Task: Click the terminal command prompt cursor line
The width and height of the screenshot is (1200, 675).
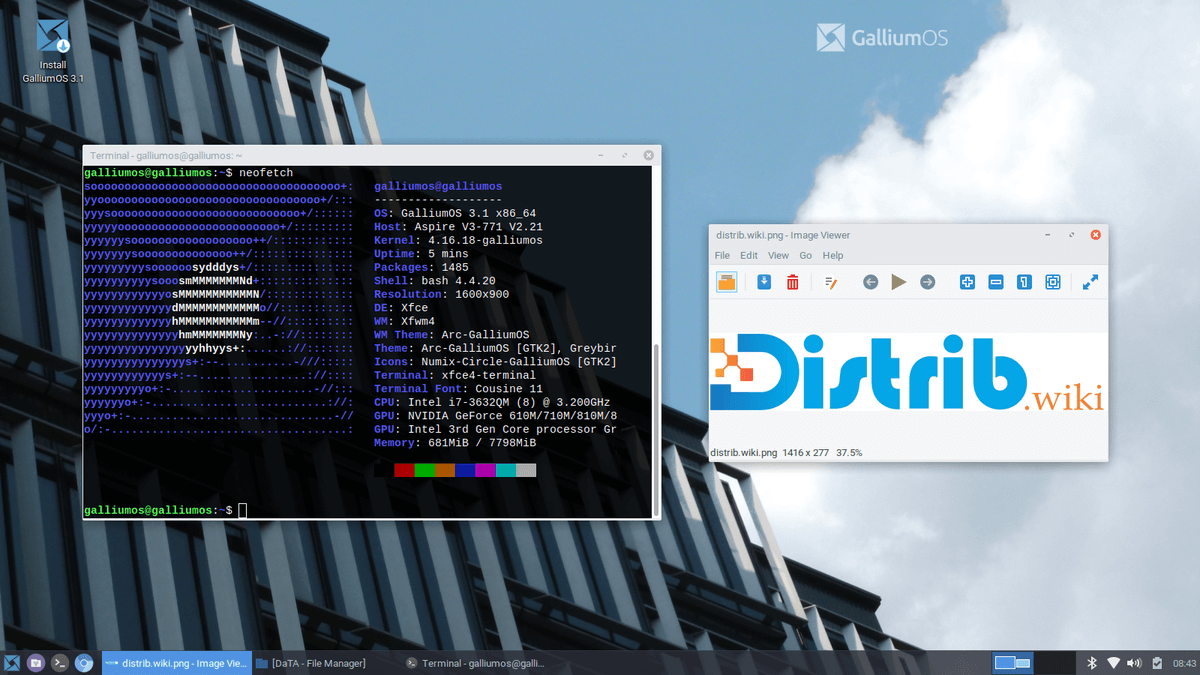Action: pyautogui.click(x=165, y=510)
